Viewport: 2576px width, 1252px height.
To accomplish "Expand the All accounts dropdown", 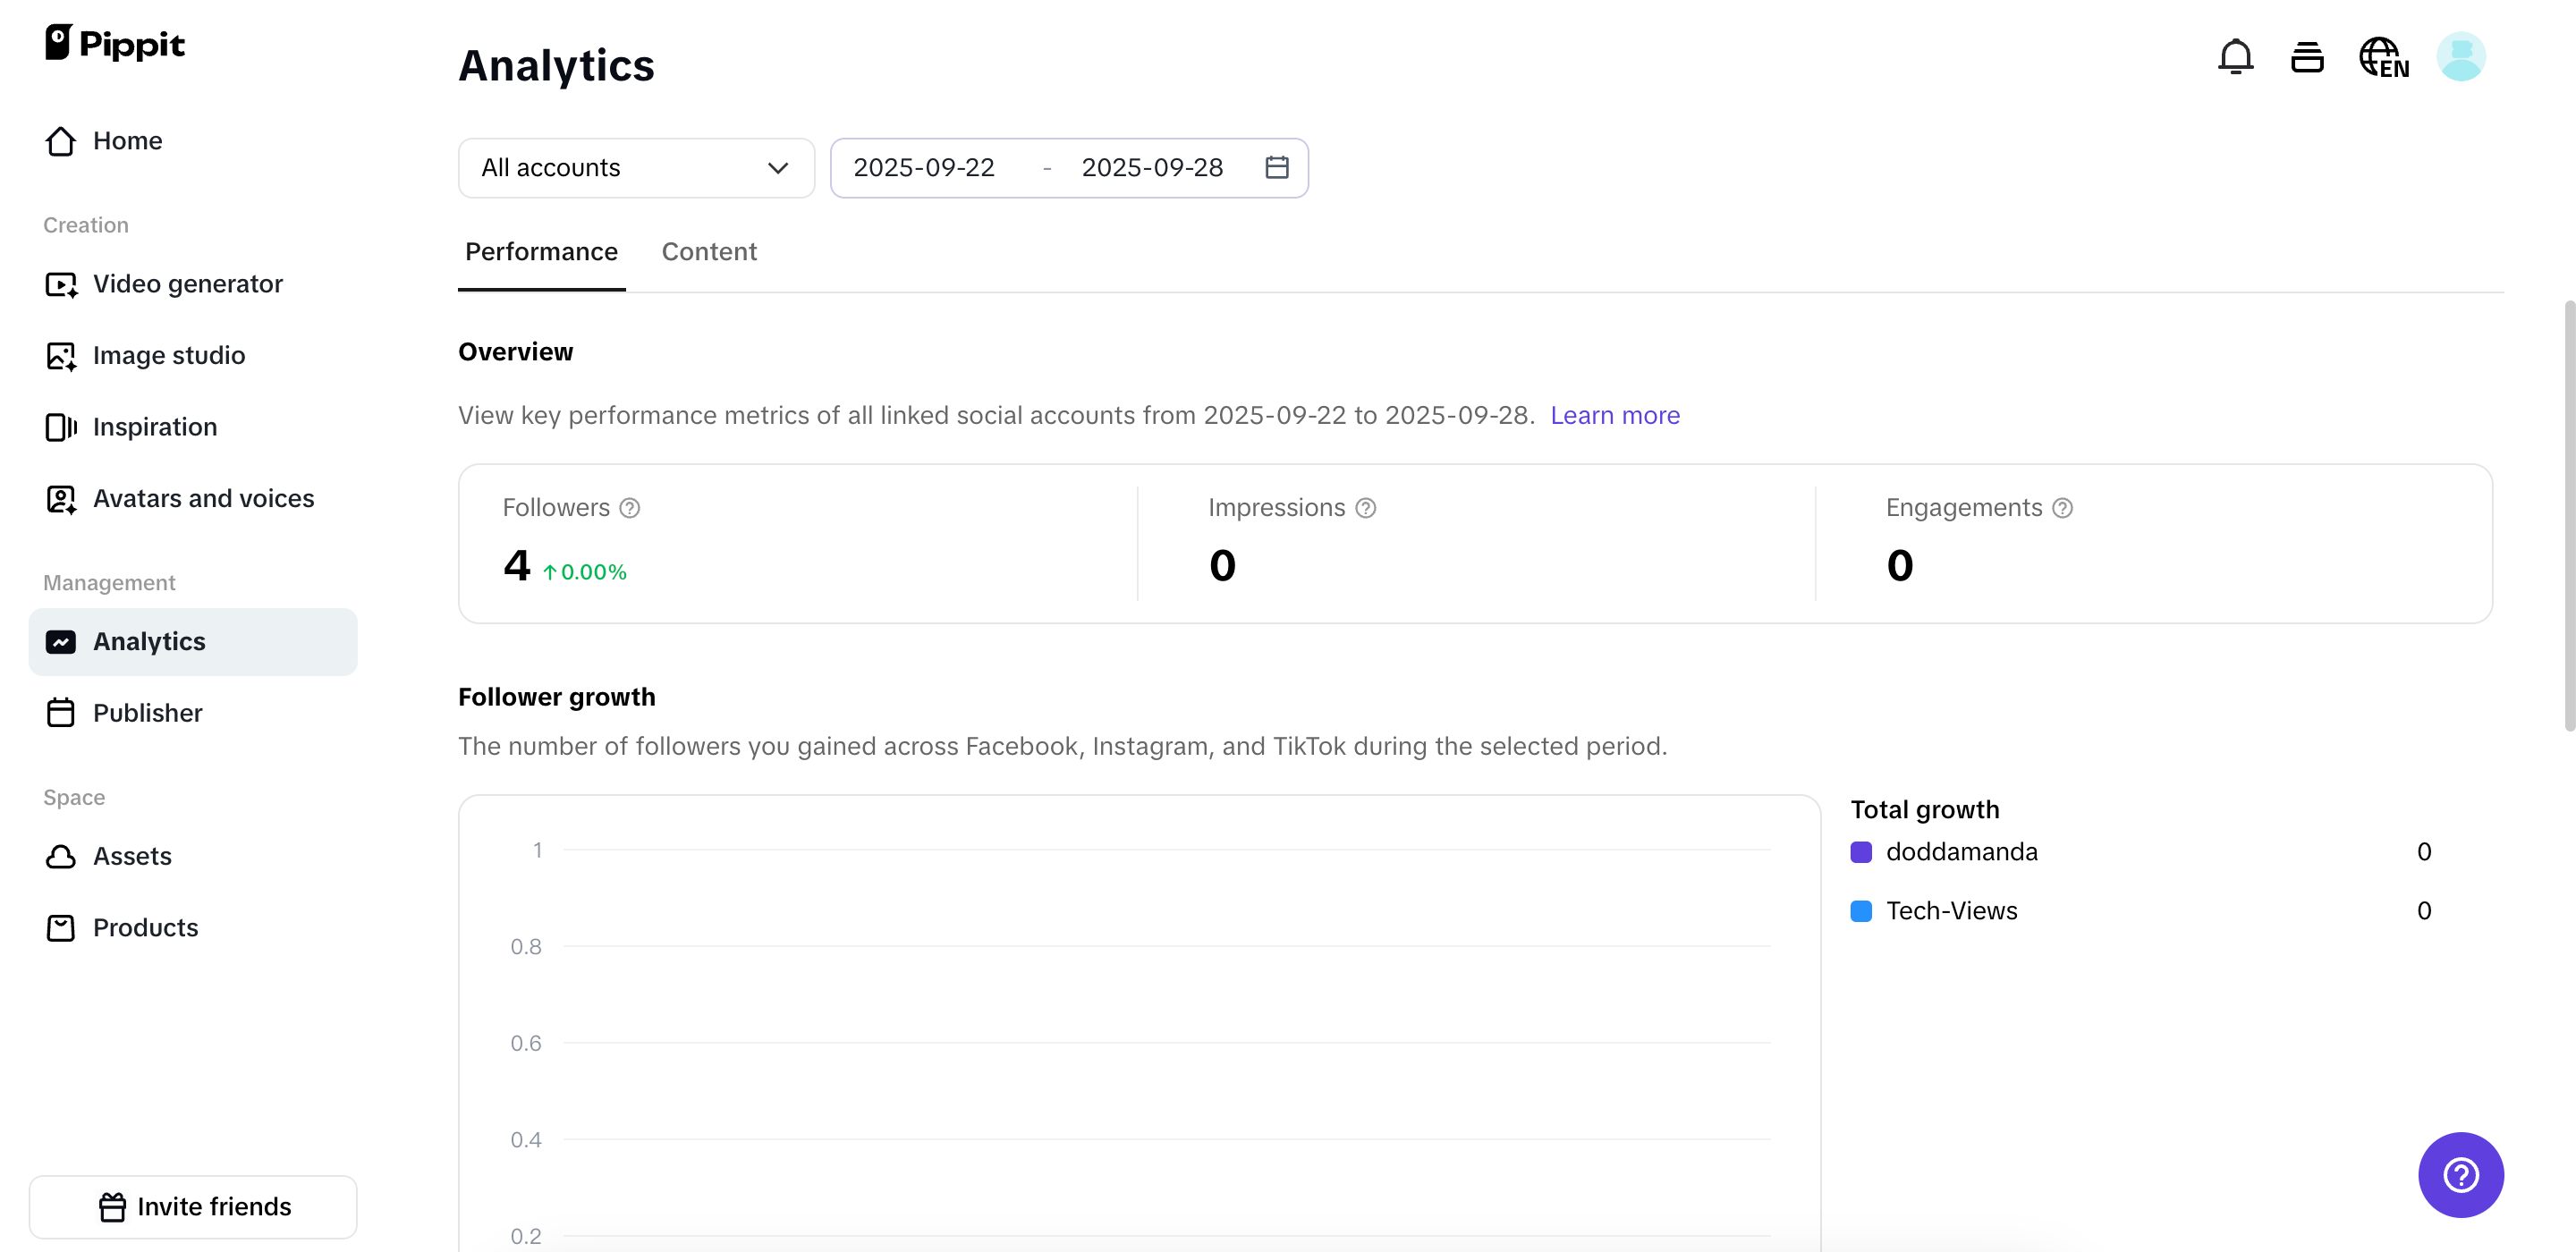I will point(636,168).
